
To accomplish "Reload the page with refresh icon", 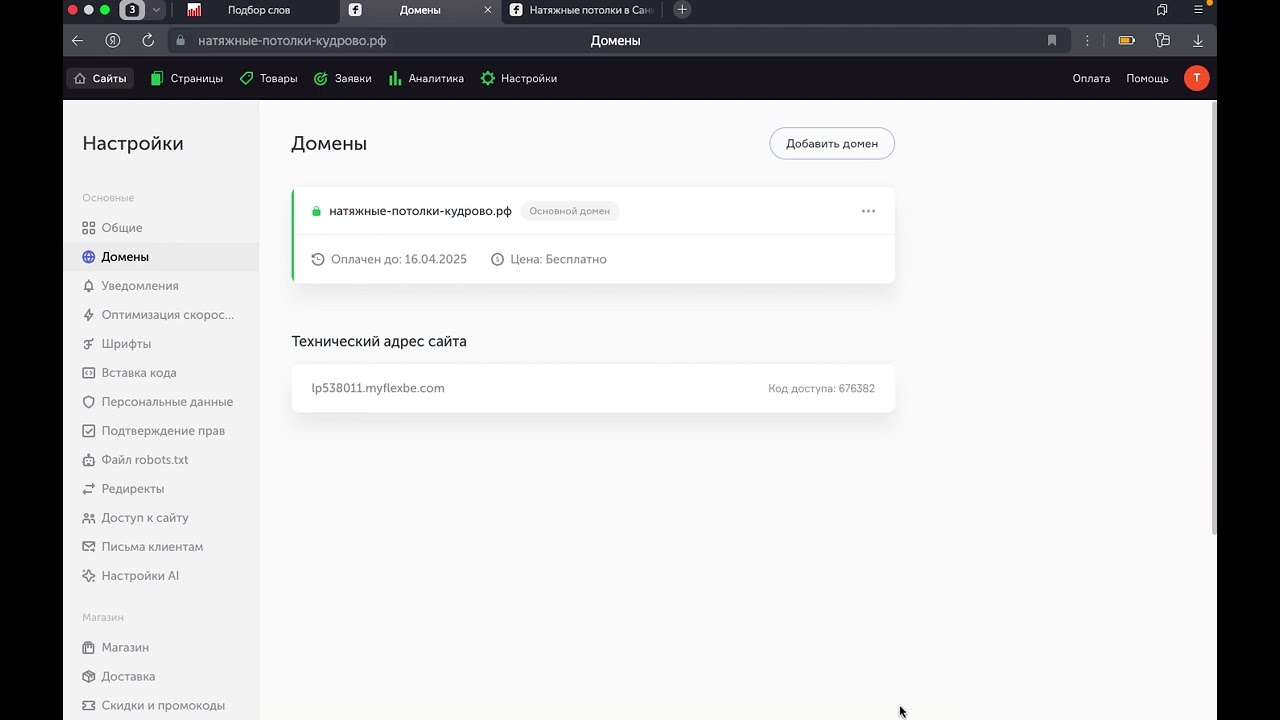I will [148, 41].
